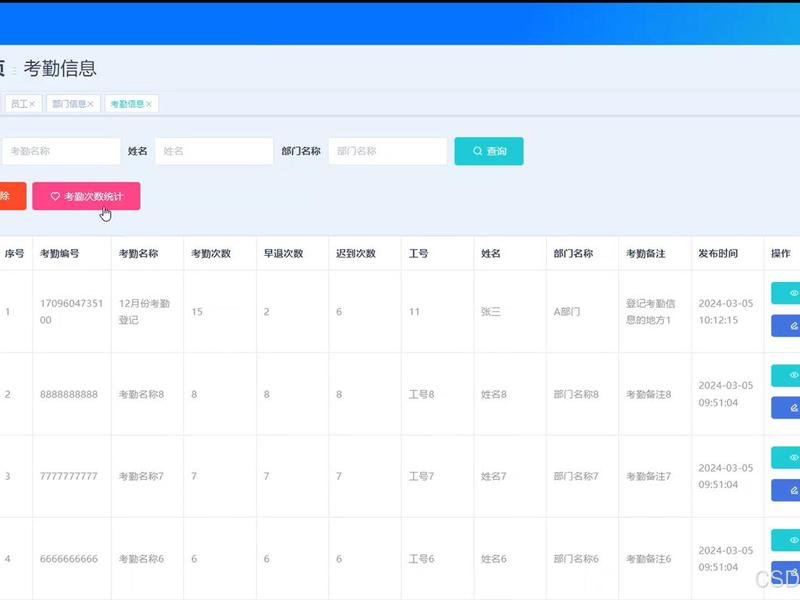The image size is (800, 600).
Task: Focus the 考勤名称 input field
Action: (61, 151)
